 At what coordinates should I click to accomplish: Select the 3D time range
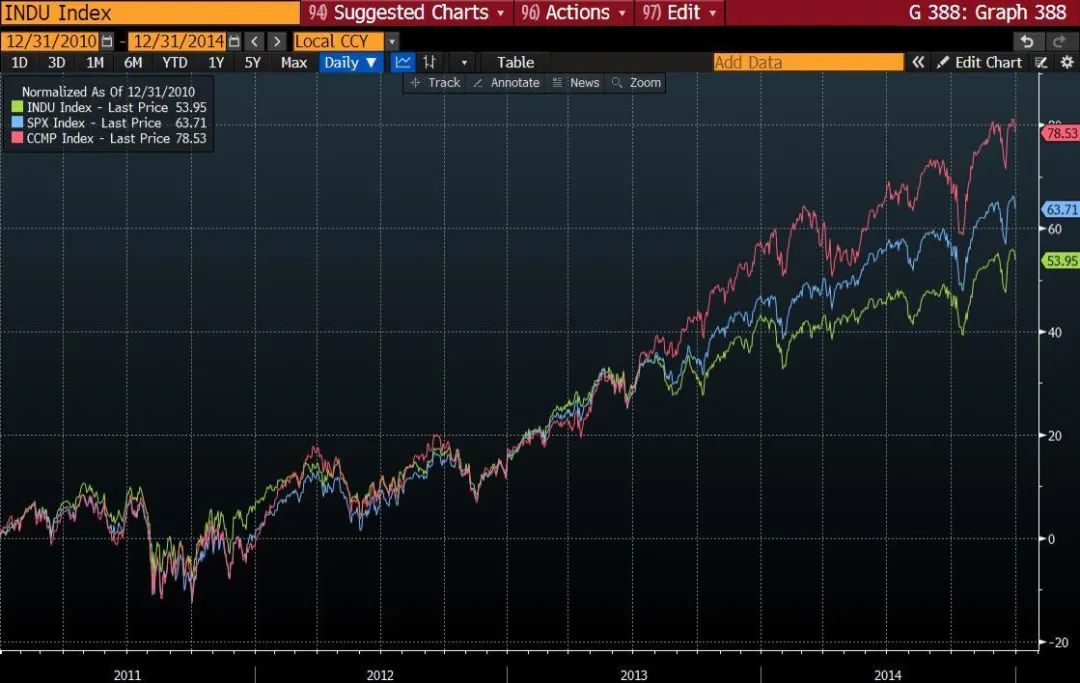click(x=56, y=63)
